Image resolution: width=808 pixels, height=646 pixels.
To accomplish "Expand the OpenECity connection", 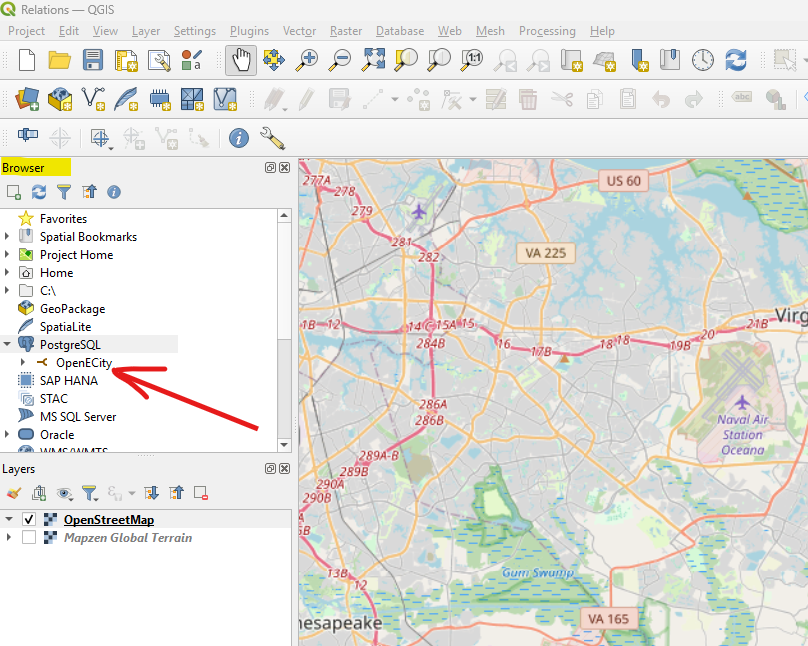I will 23,362.
